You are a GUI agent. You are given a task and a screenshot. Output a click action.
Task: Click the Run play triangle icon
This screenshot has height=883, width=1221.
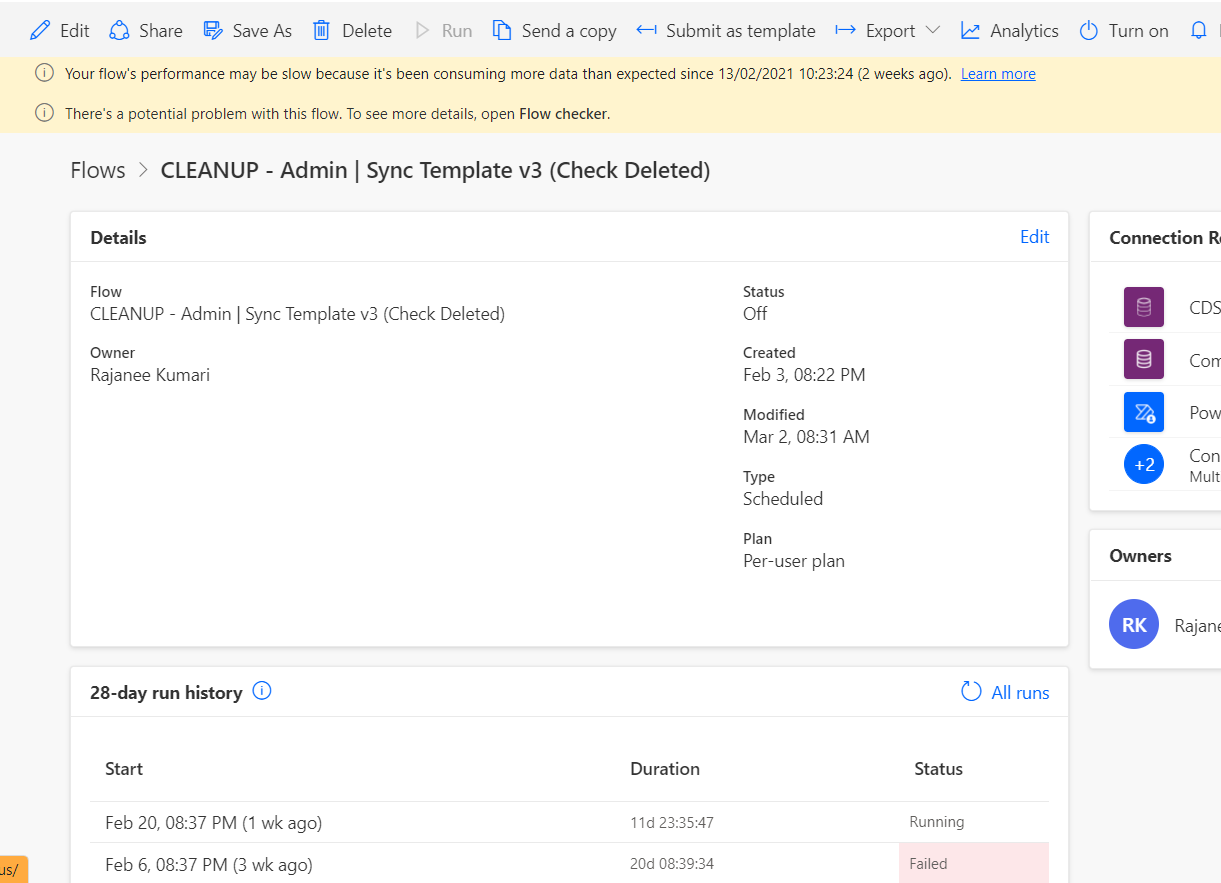pyautogui.click(x=422, y=31)
